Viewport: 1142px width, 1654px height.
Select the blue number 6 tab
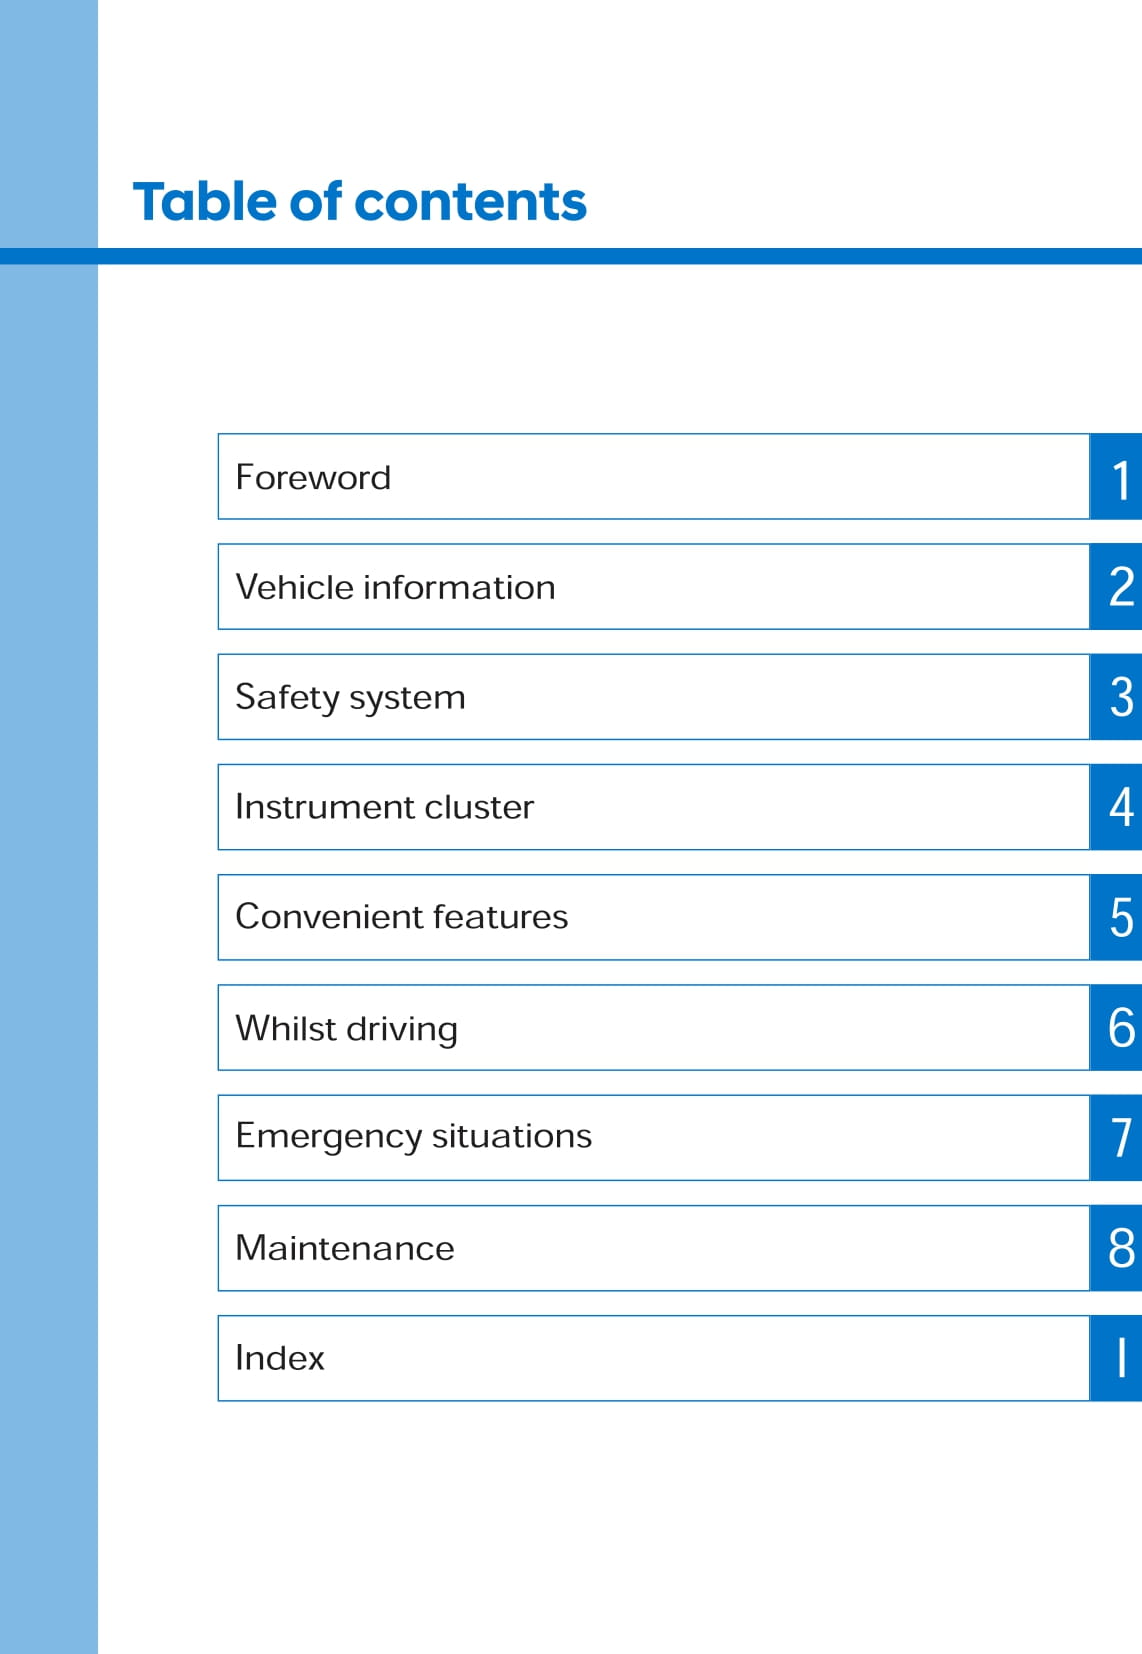[1116, 1028]
